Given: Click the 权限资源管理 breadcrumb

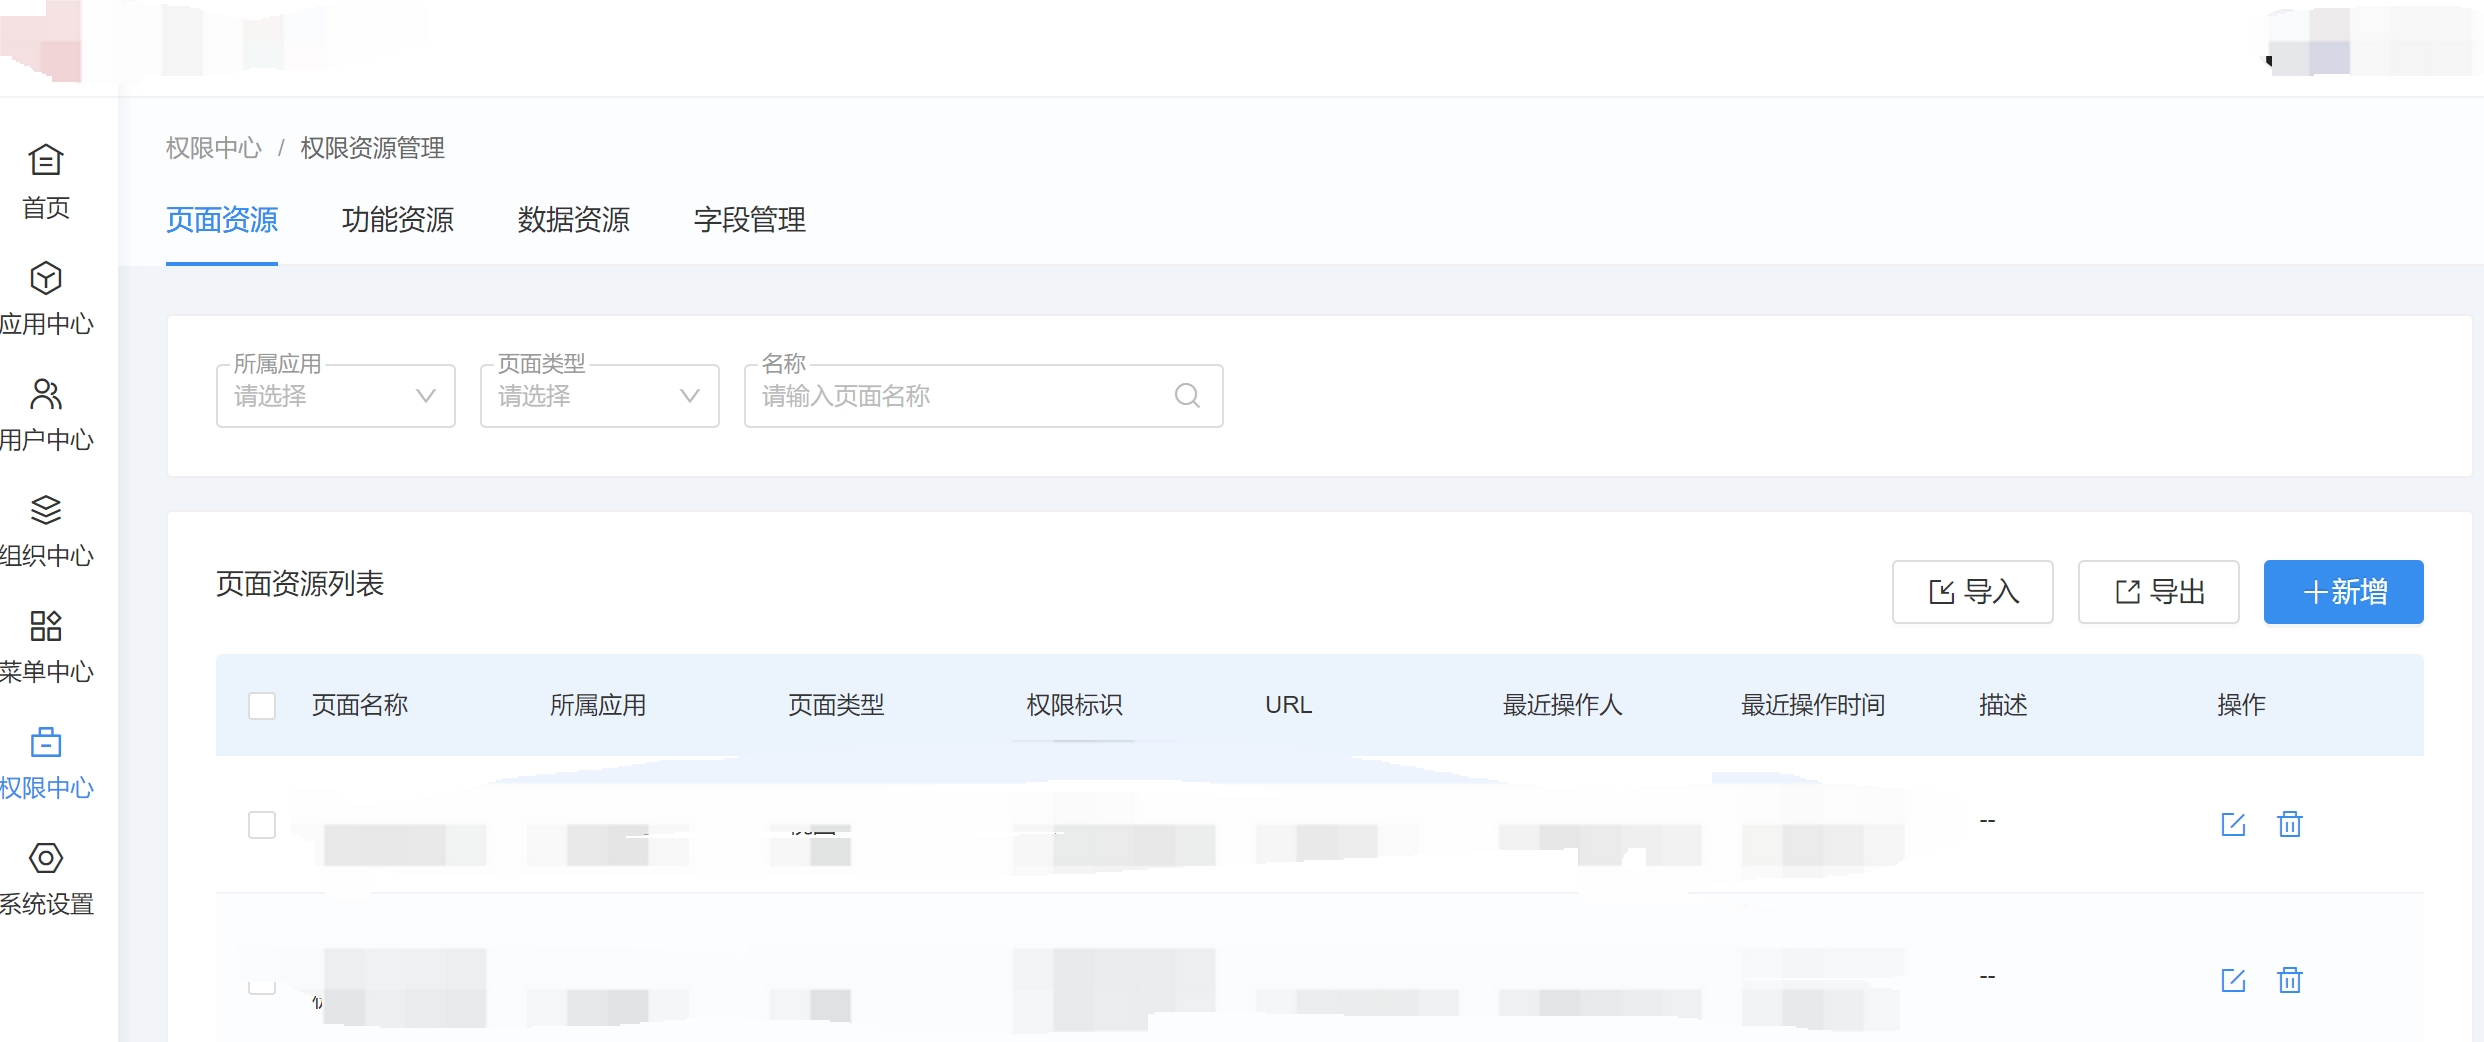Looking at the screenshot, I should (373, 148).
